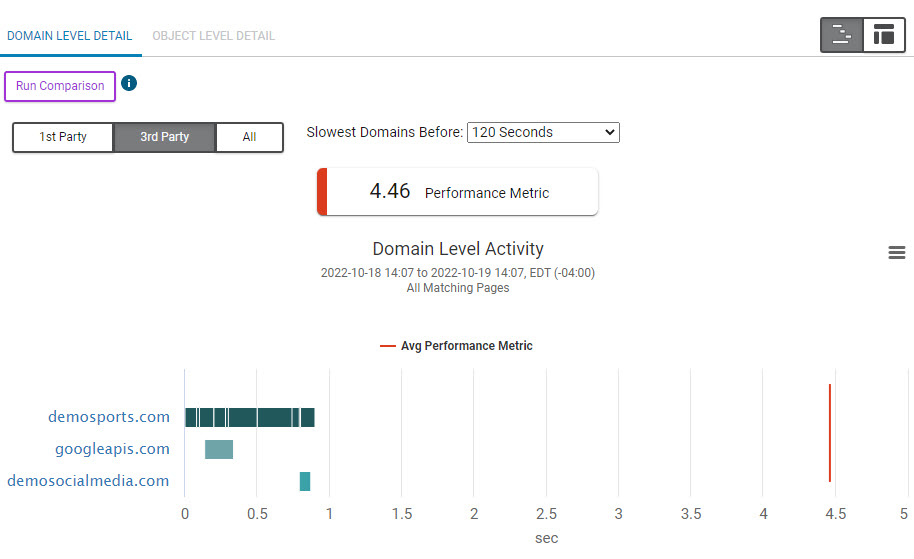Select the 1st Party filter

pyautogui.click(x=63, y=137)
